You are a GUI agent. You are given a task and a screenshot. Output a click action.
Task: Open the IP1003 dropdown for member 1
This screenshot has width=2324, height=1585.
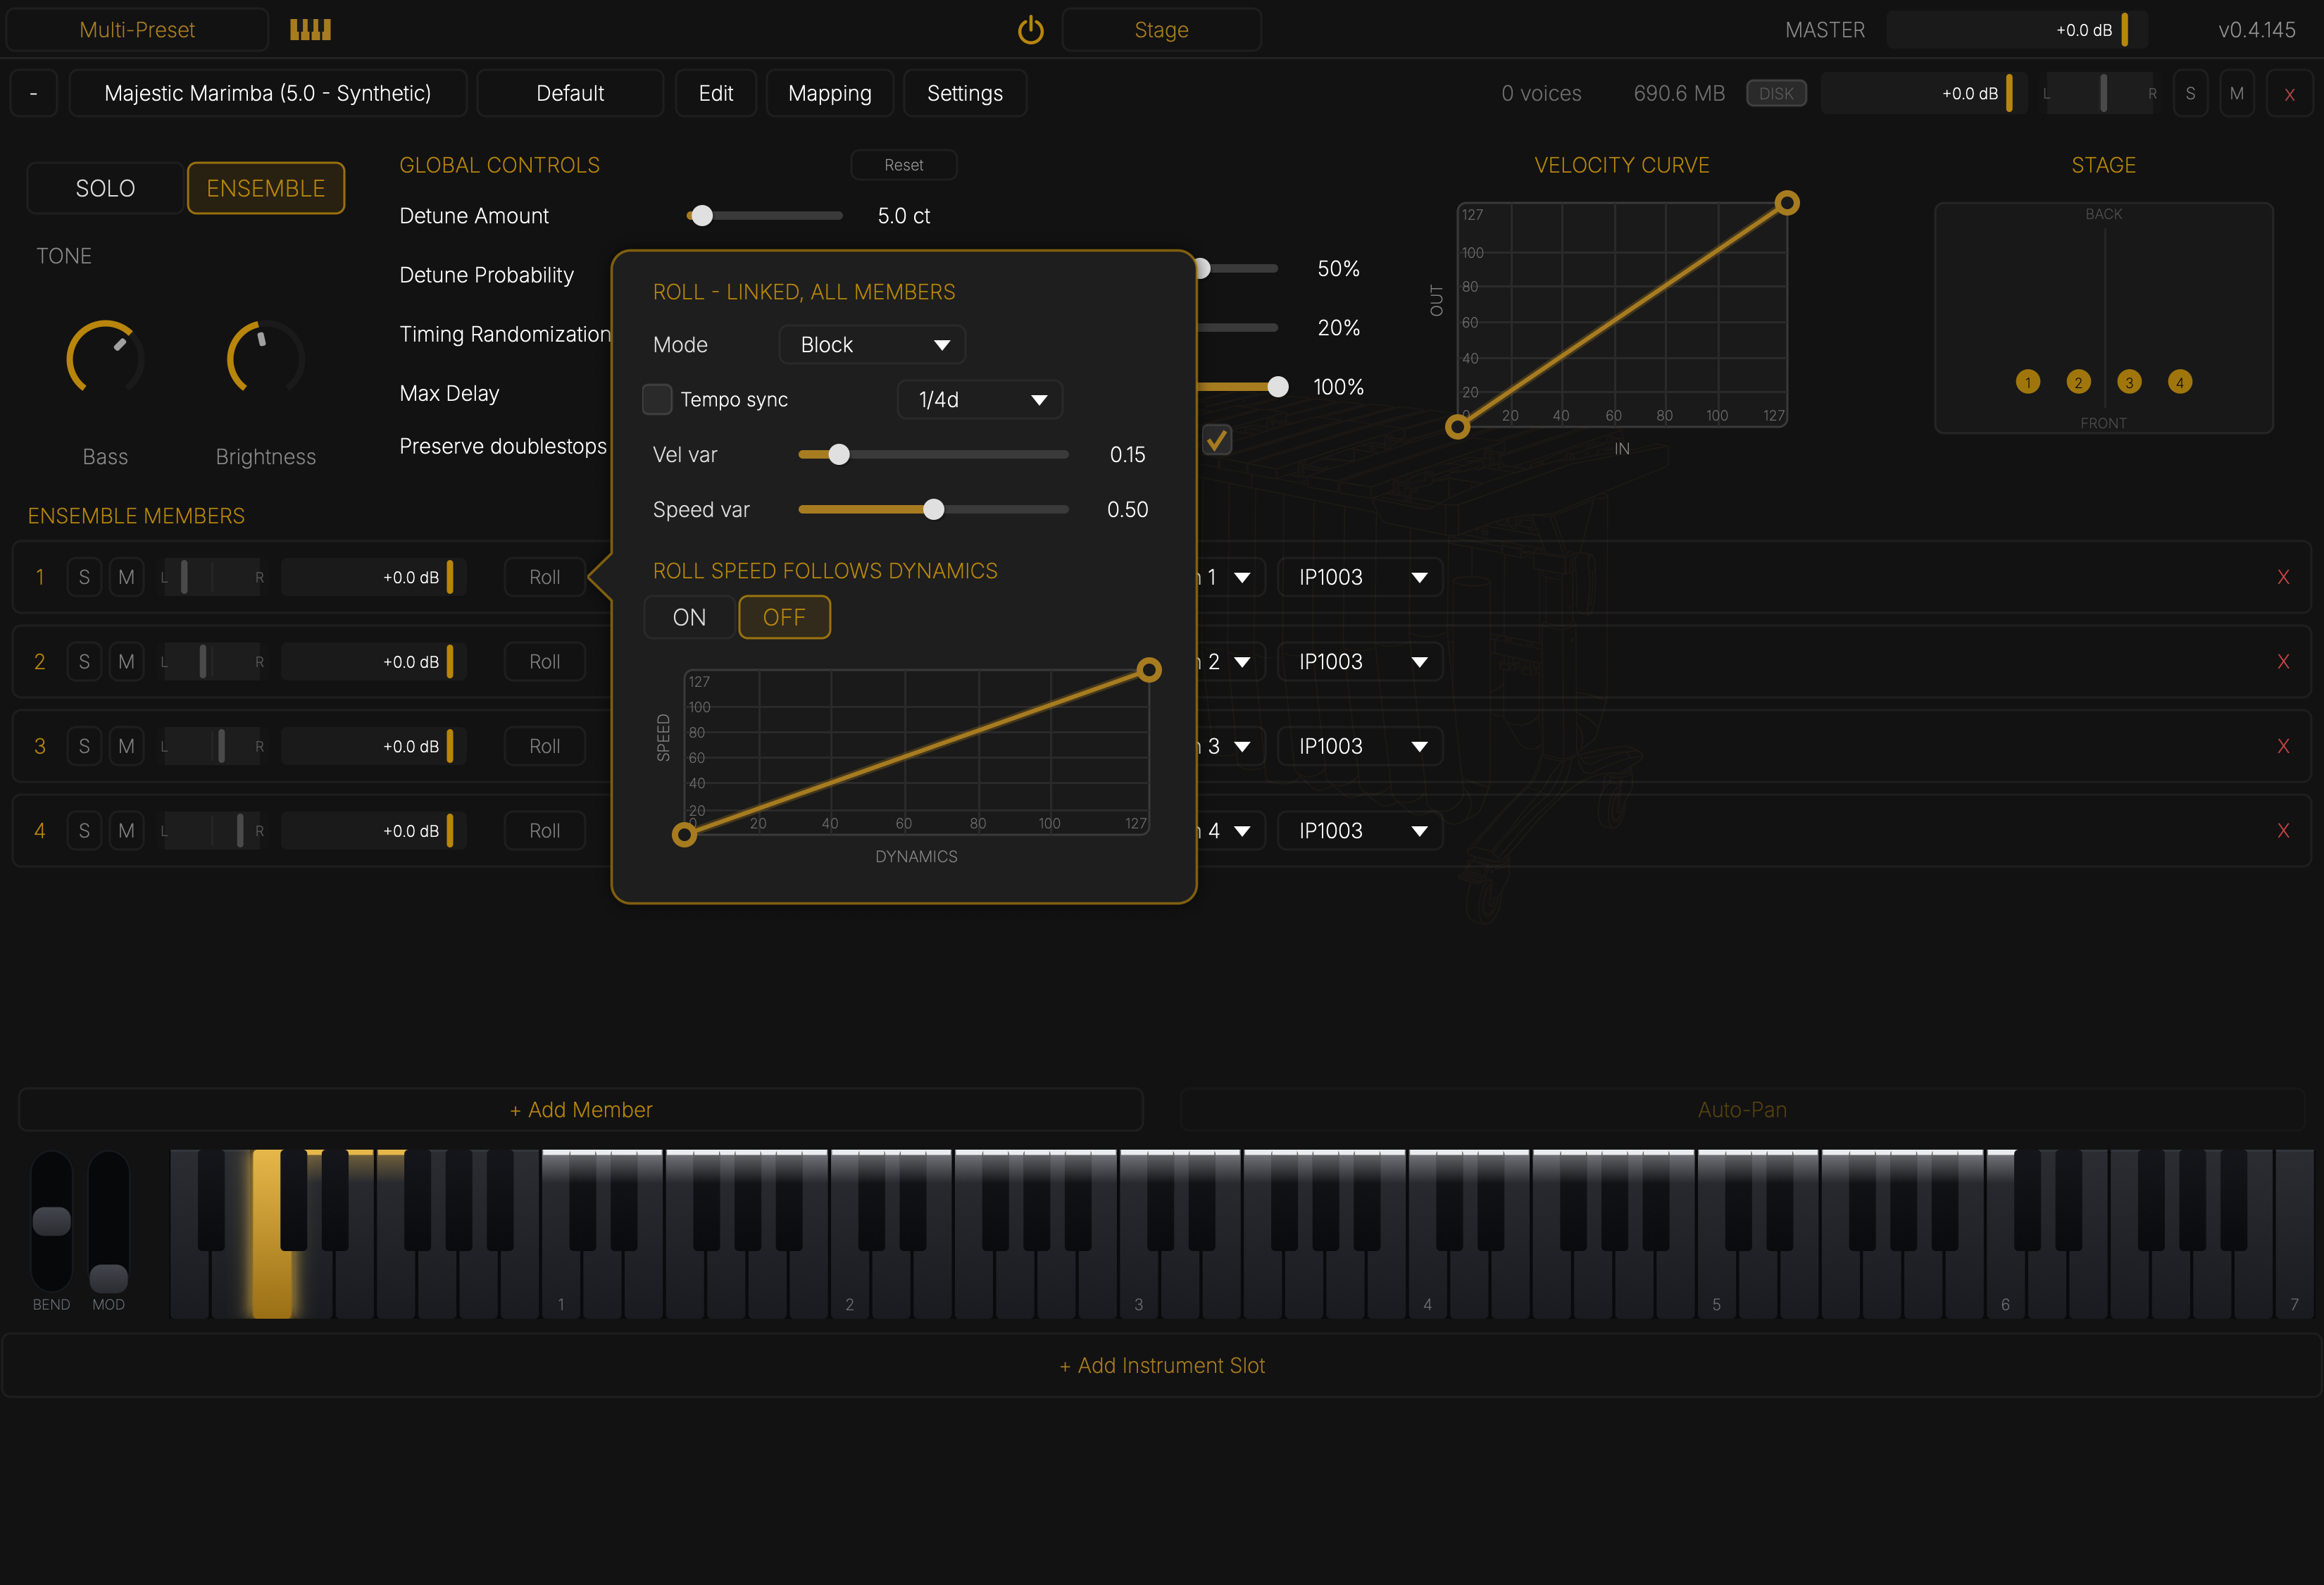point(1360,577)
